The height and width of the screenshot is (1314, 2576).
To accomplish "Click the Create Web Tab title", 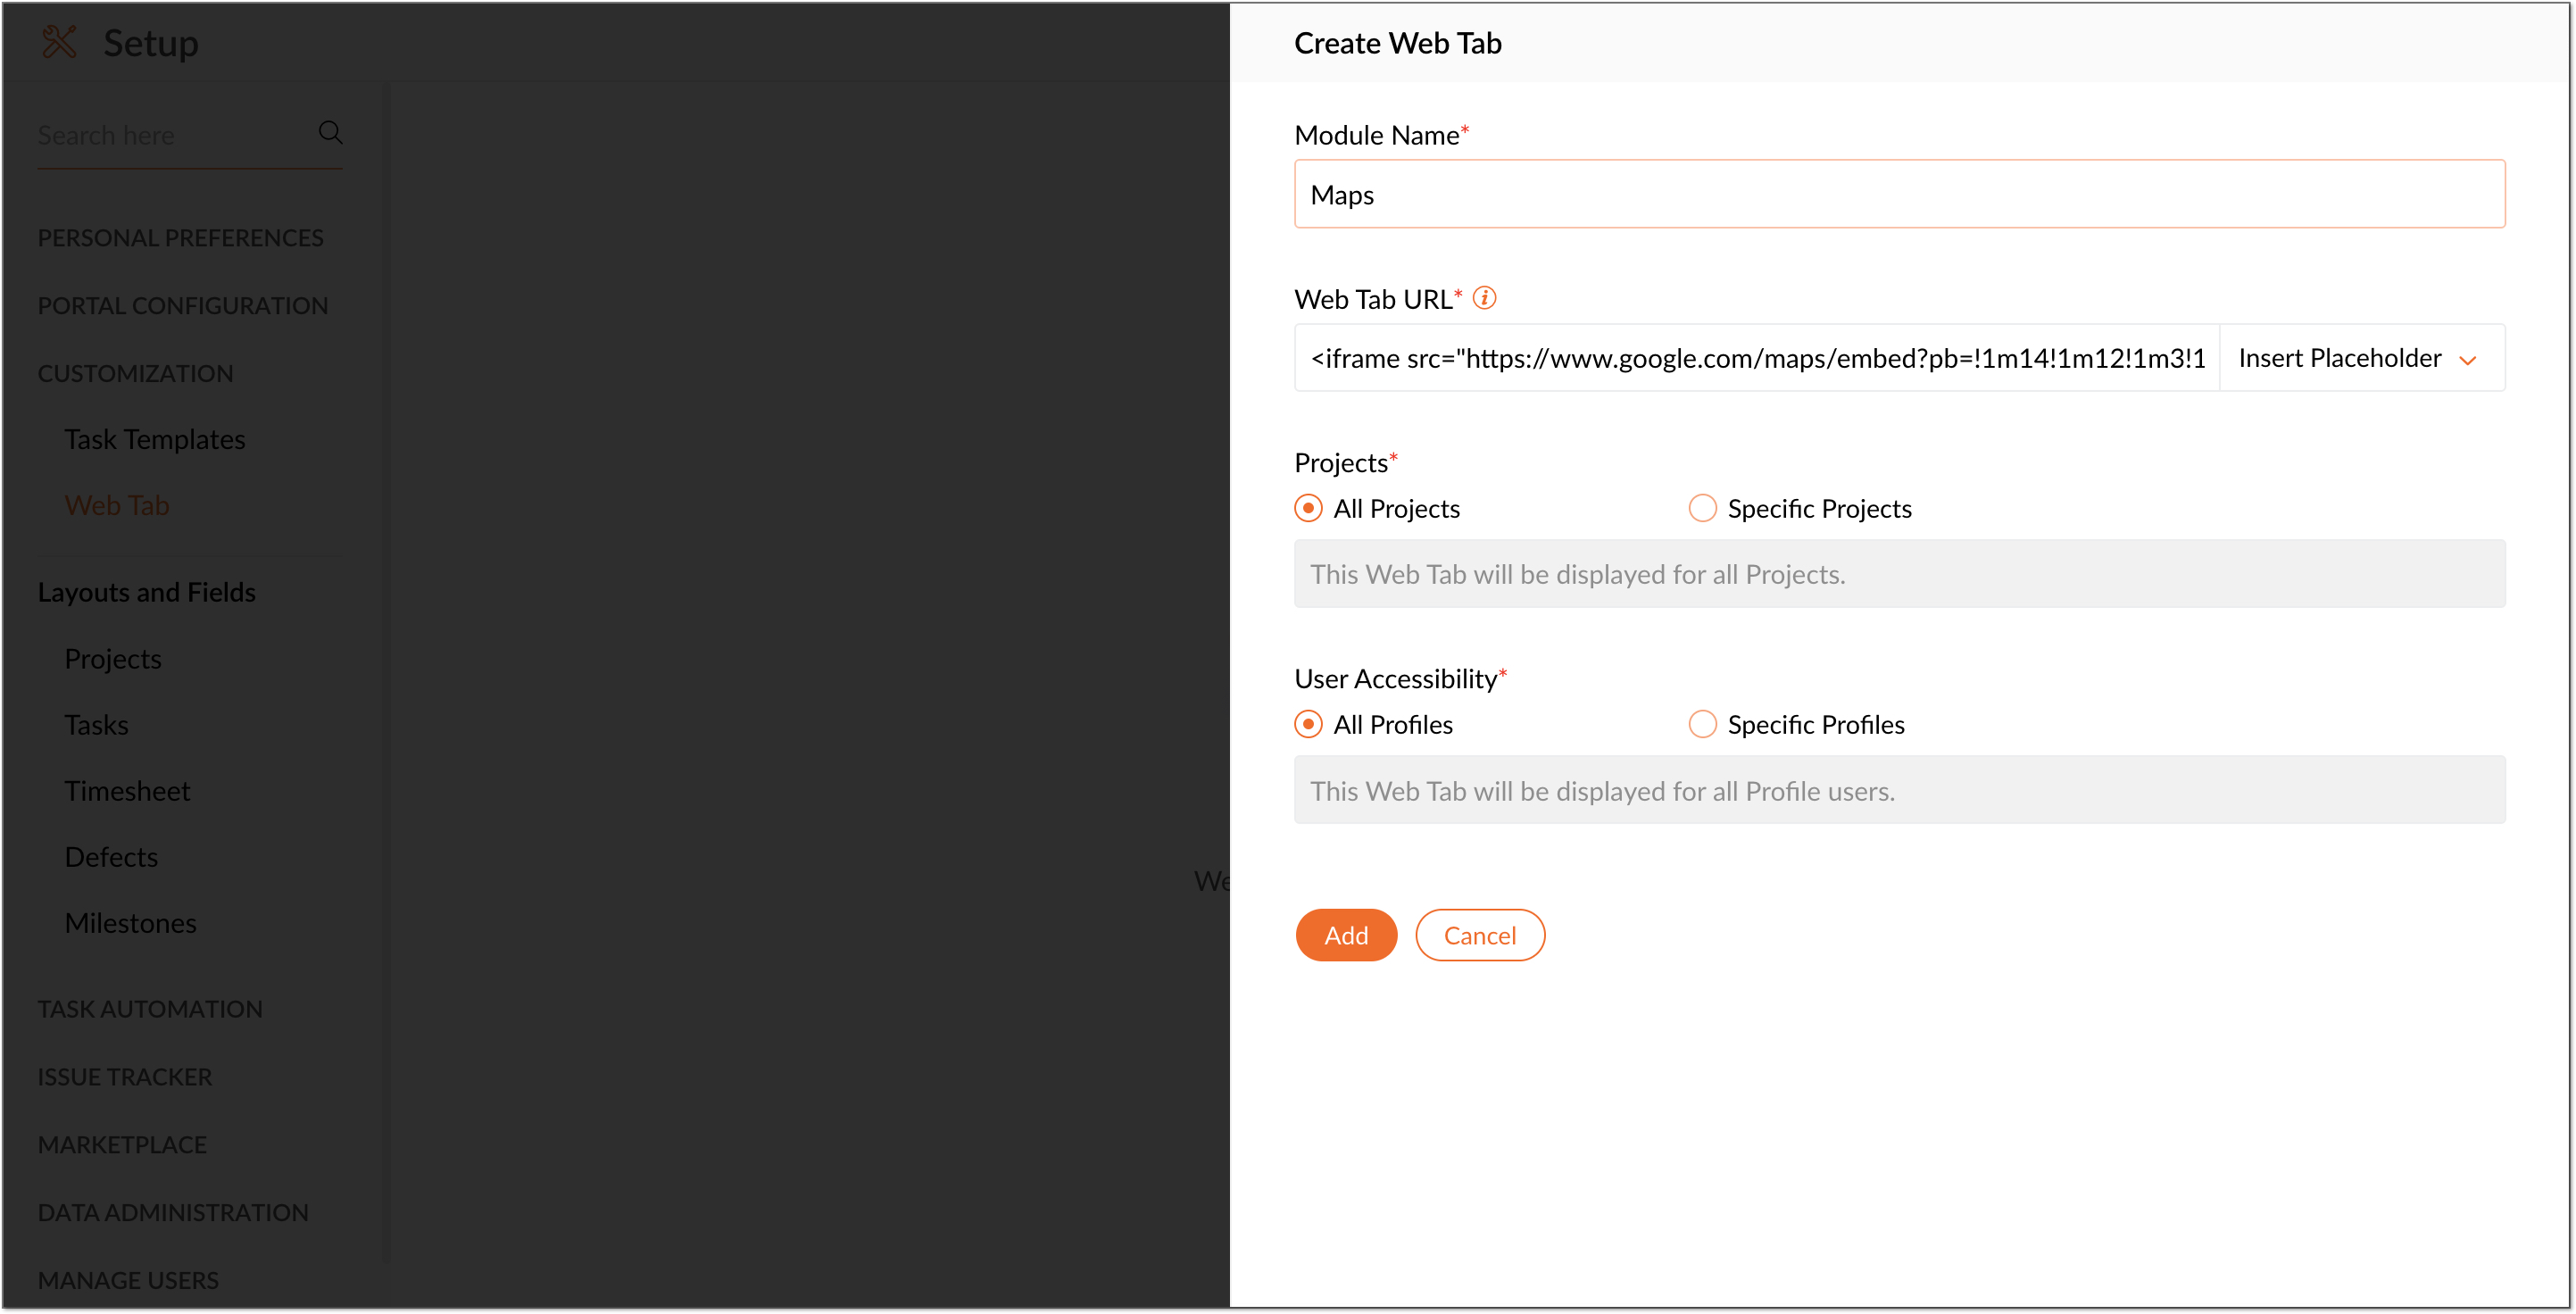I will coord(1398,43).
